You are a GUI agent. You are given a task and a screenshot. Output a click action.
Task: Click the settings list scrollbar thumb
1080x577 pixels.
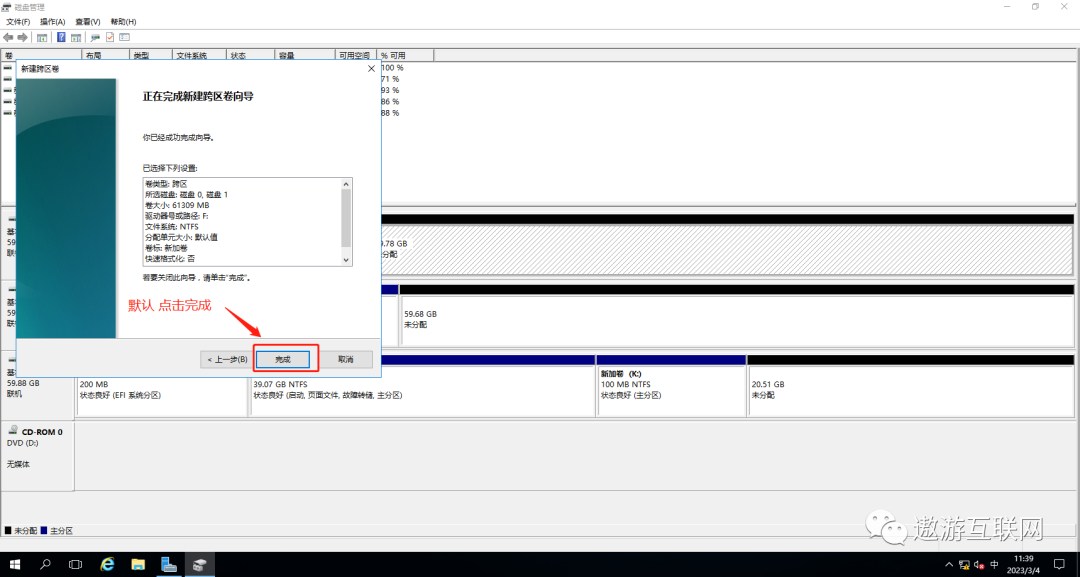pyautogui.click(x=346, y=218)
